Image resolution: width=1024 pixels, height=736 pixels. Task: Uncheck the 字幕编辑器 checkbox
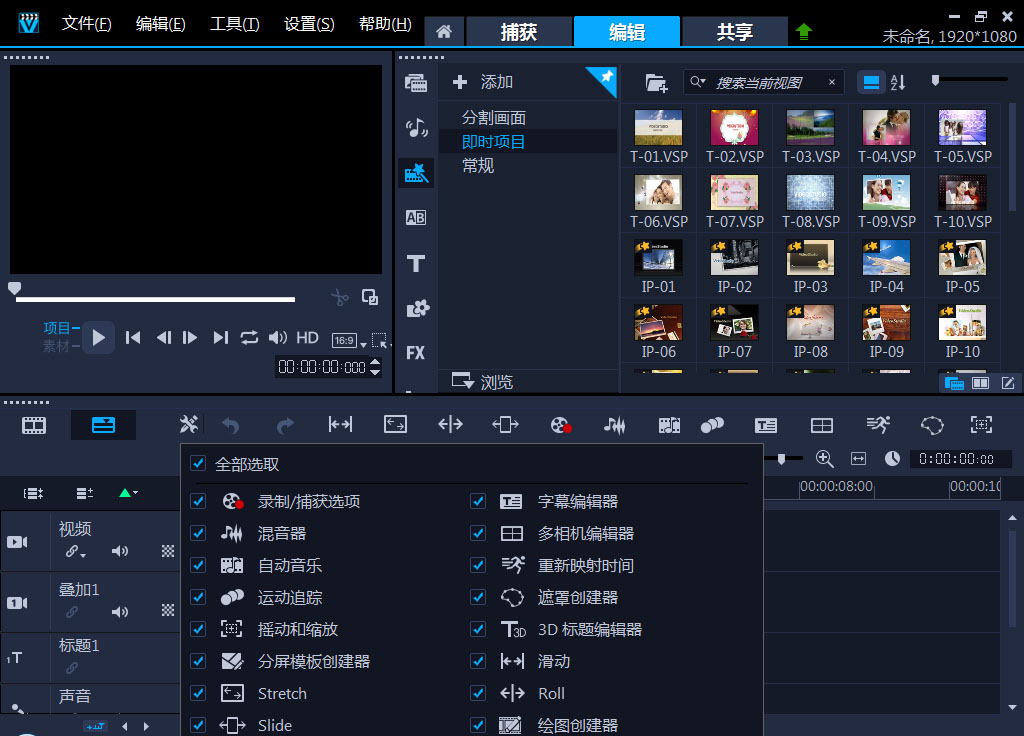[x=478, y=501]
